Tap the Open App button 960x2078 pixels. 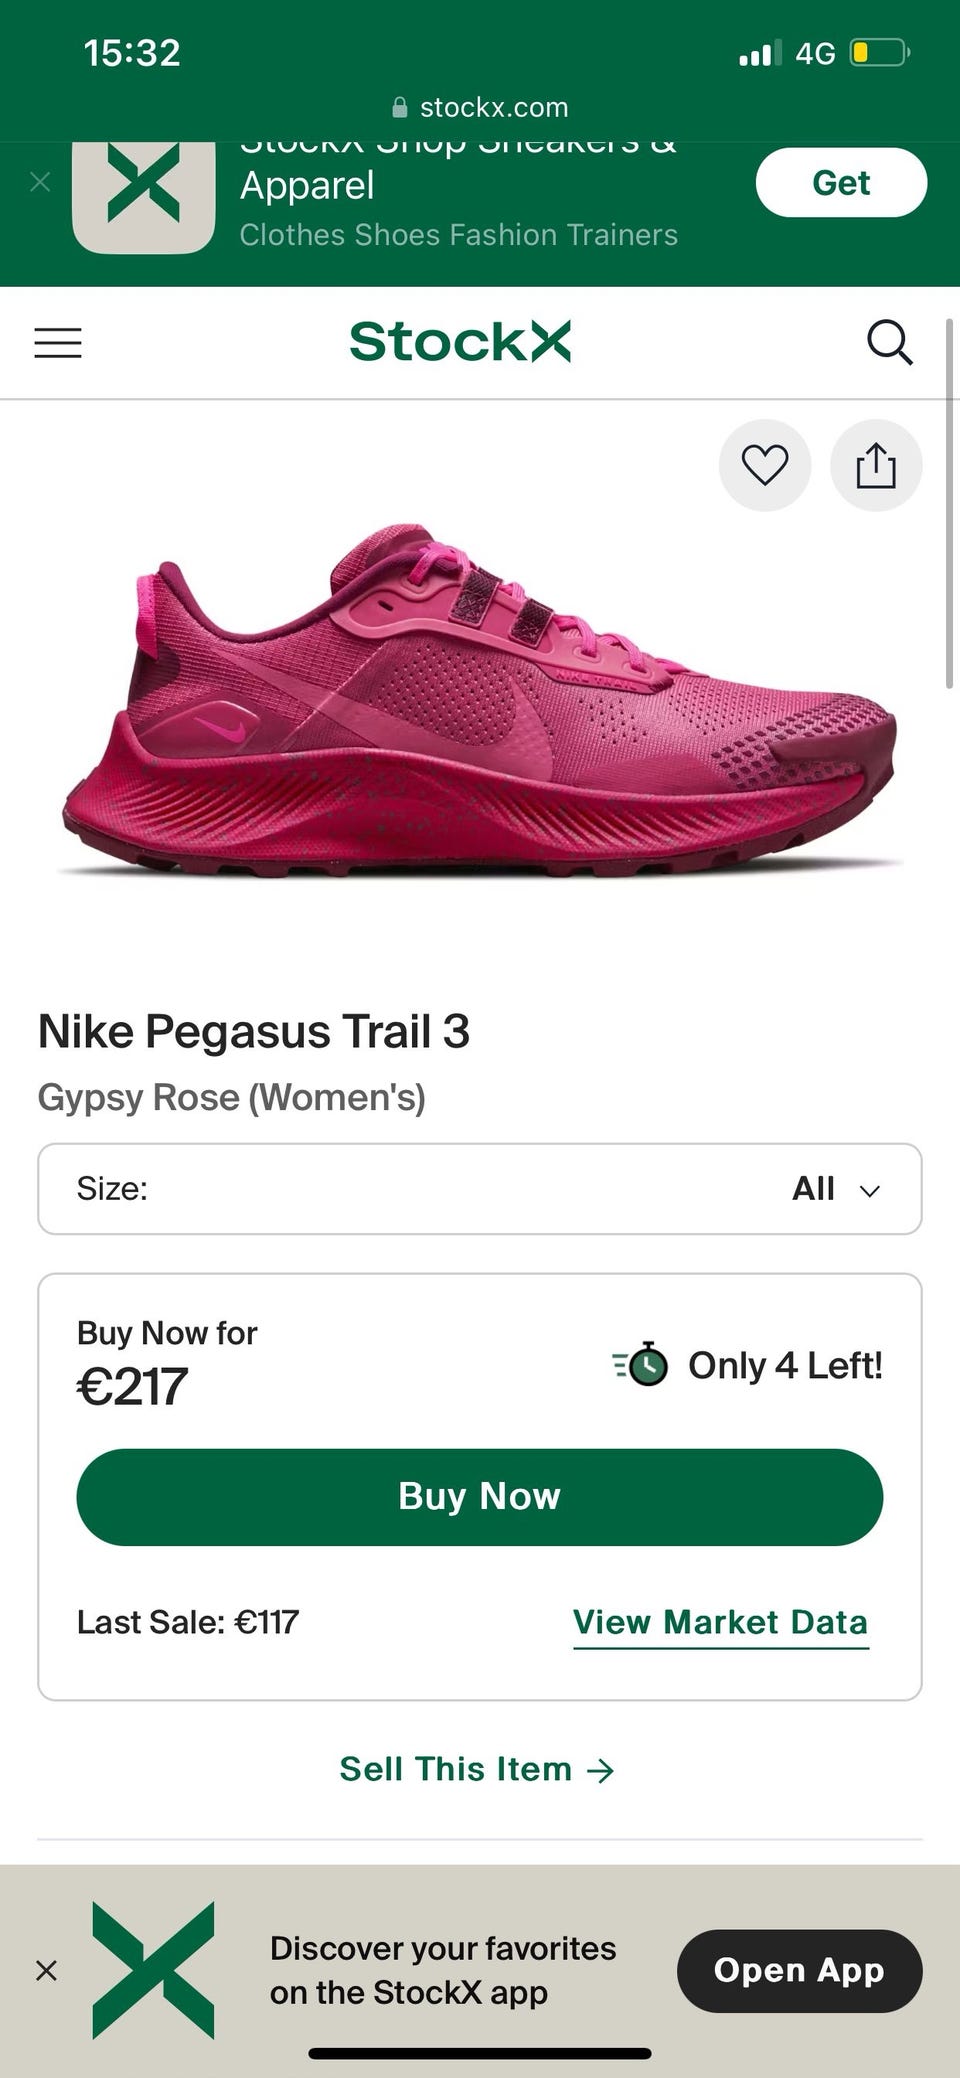[x=799, y=1970]
